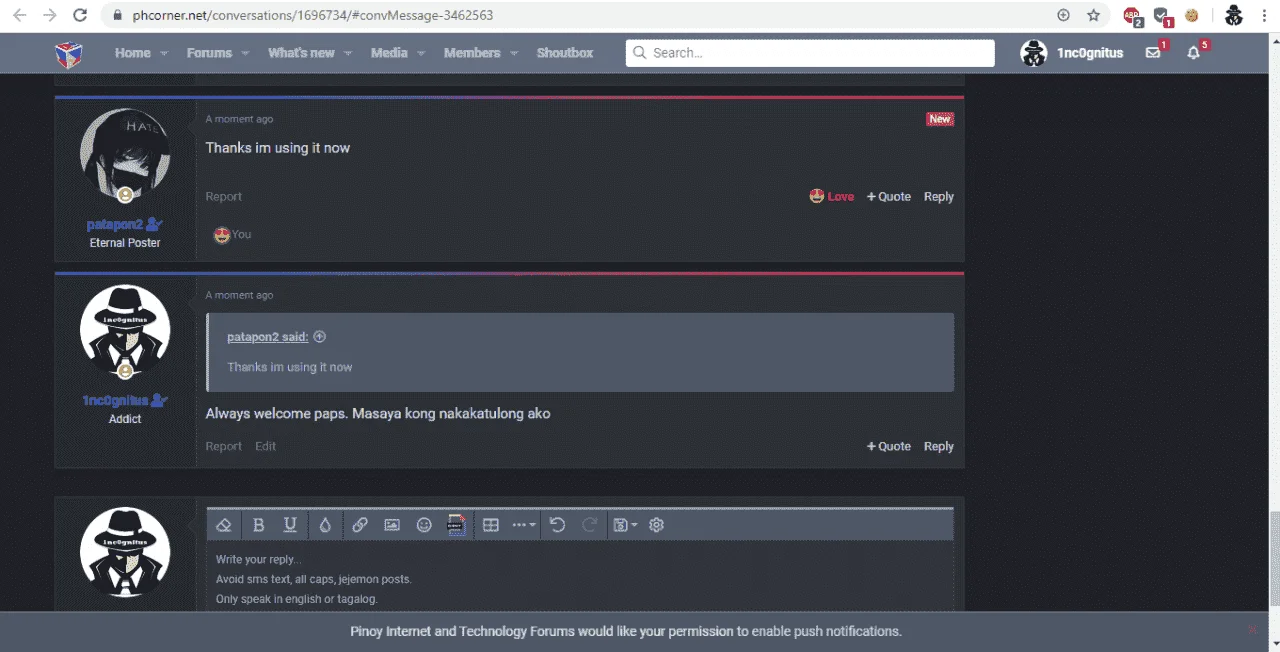The width and height of the screenshot is (1280, 652).
Task: Open patapon2 username profile link
Action: 115,225
